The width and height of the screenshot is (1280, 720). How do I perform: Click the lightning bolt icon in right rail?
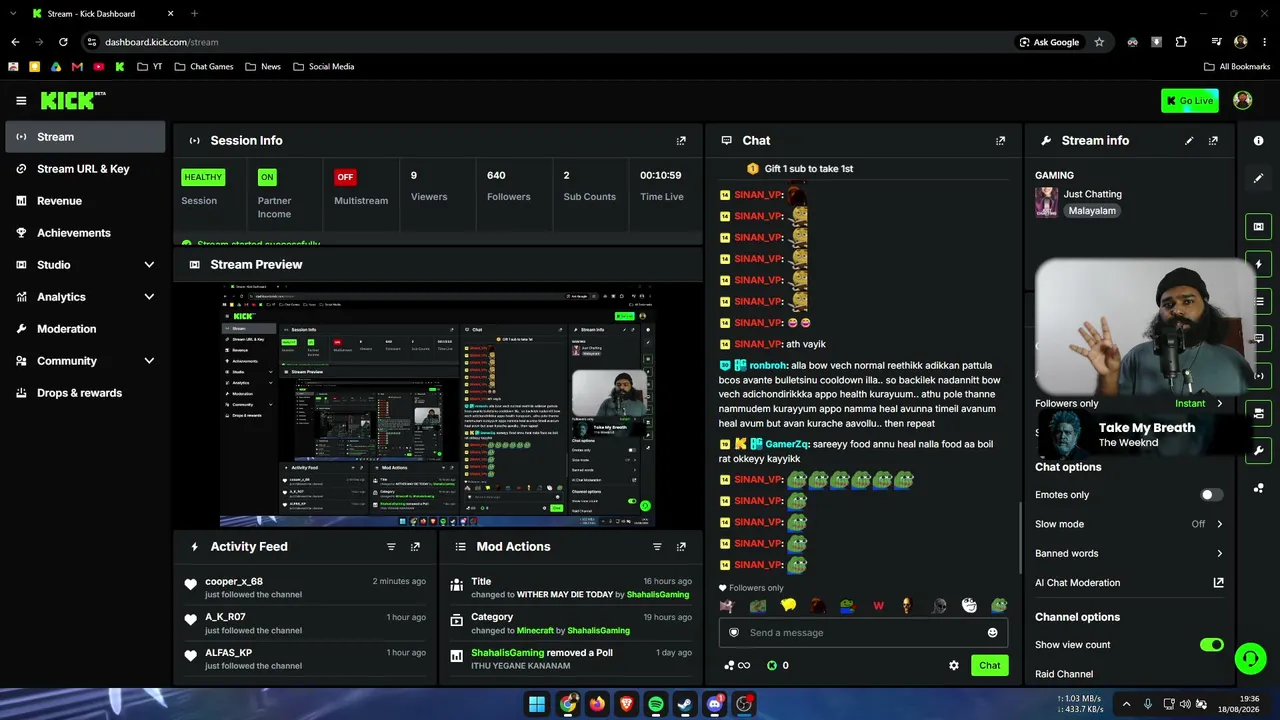click(1258, 264)
